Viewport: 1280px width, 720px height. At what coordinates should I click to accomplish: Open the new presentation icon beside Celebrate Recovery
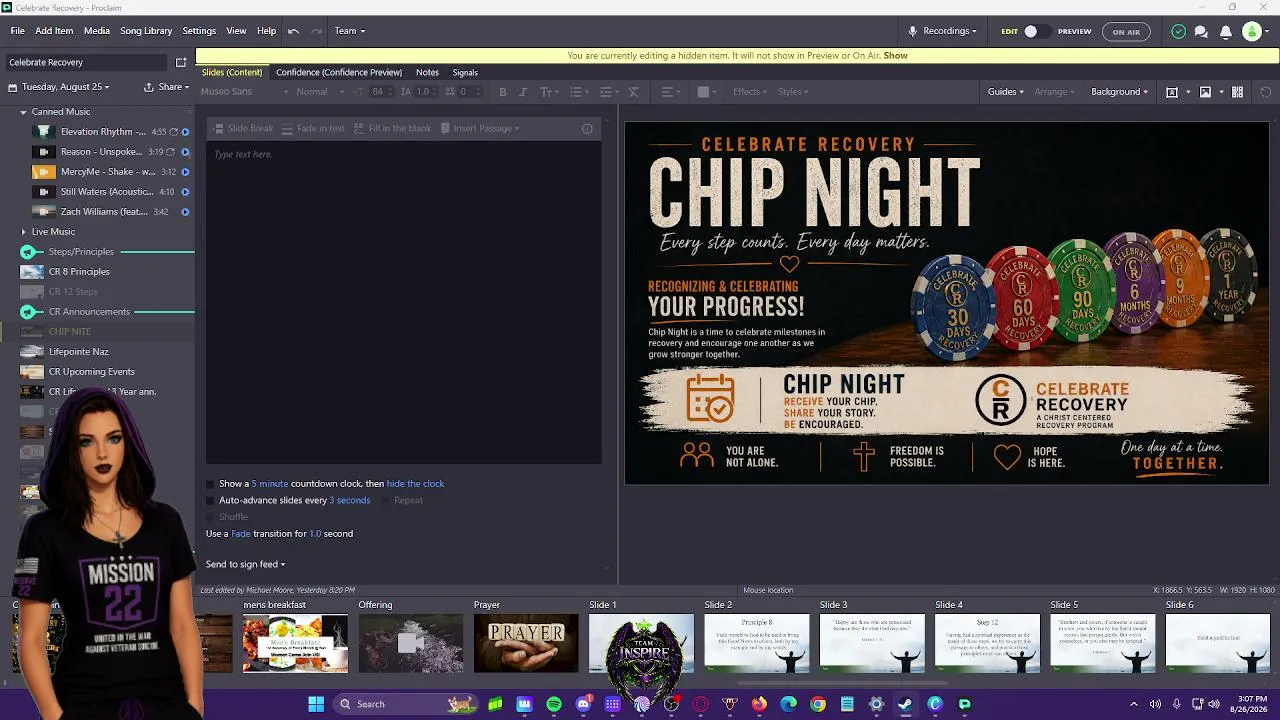pos(181,62)
